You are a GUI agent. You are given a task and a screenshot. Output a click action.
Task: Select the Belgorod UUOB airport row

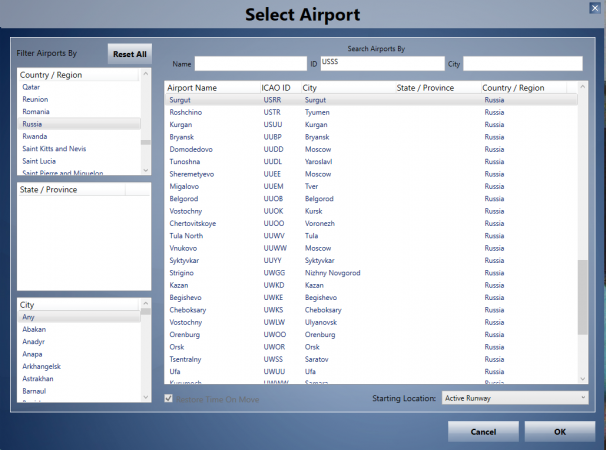(371, 199)
